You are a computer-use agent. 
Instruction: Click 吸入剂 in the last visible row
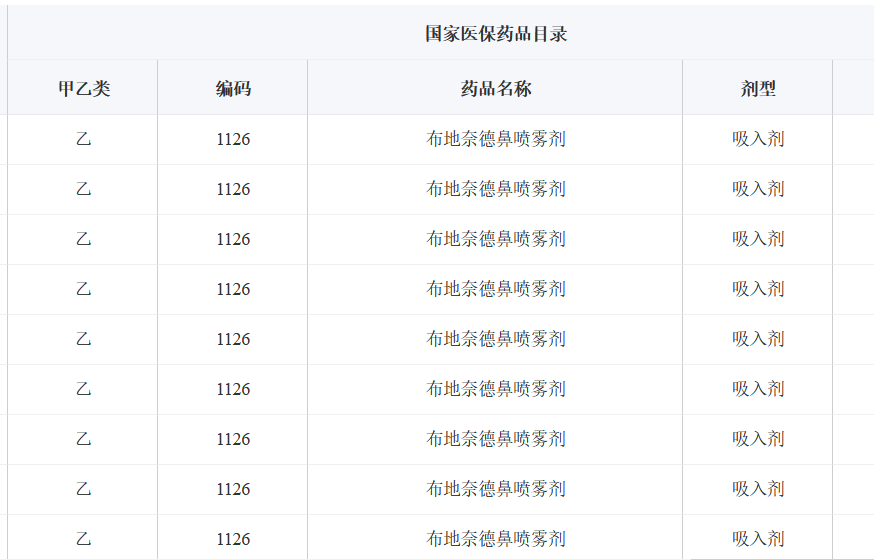[758, 539]
